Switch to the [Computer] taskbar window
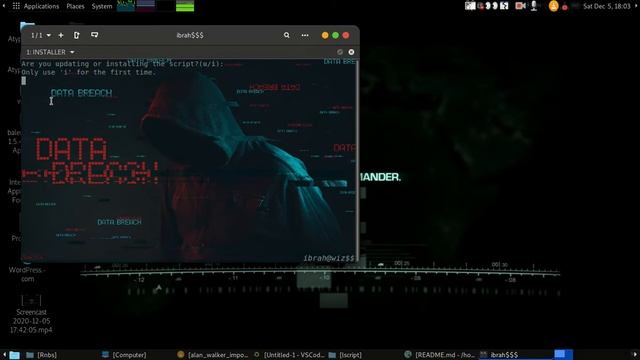The image size is (640, 360). tap(124, 355)
